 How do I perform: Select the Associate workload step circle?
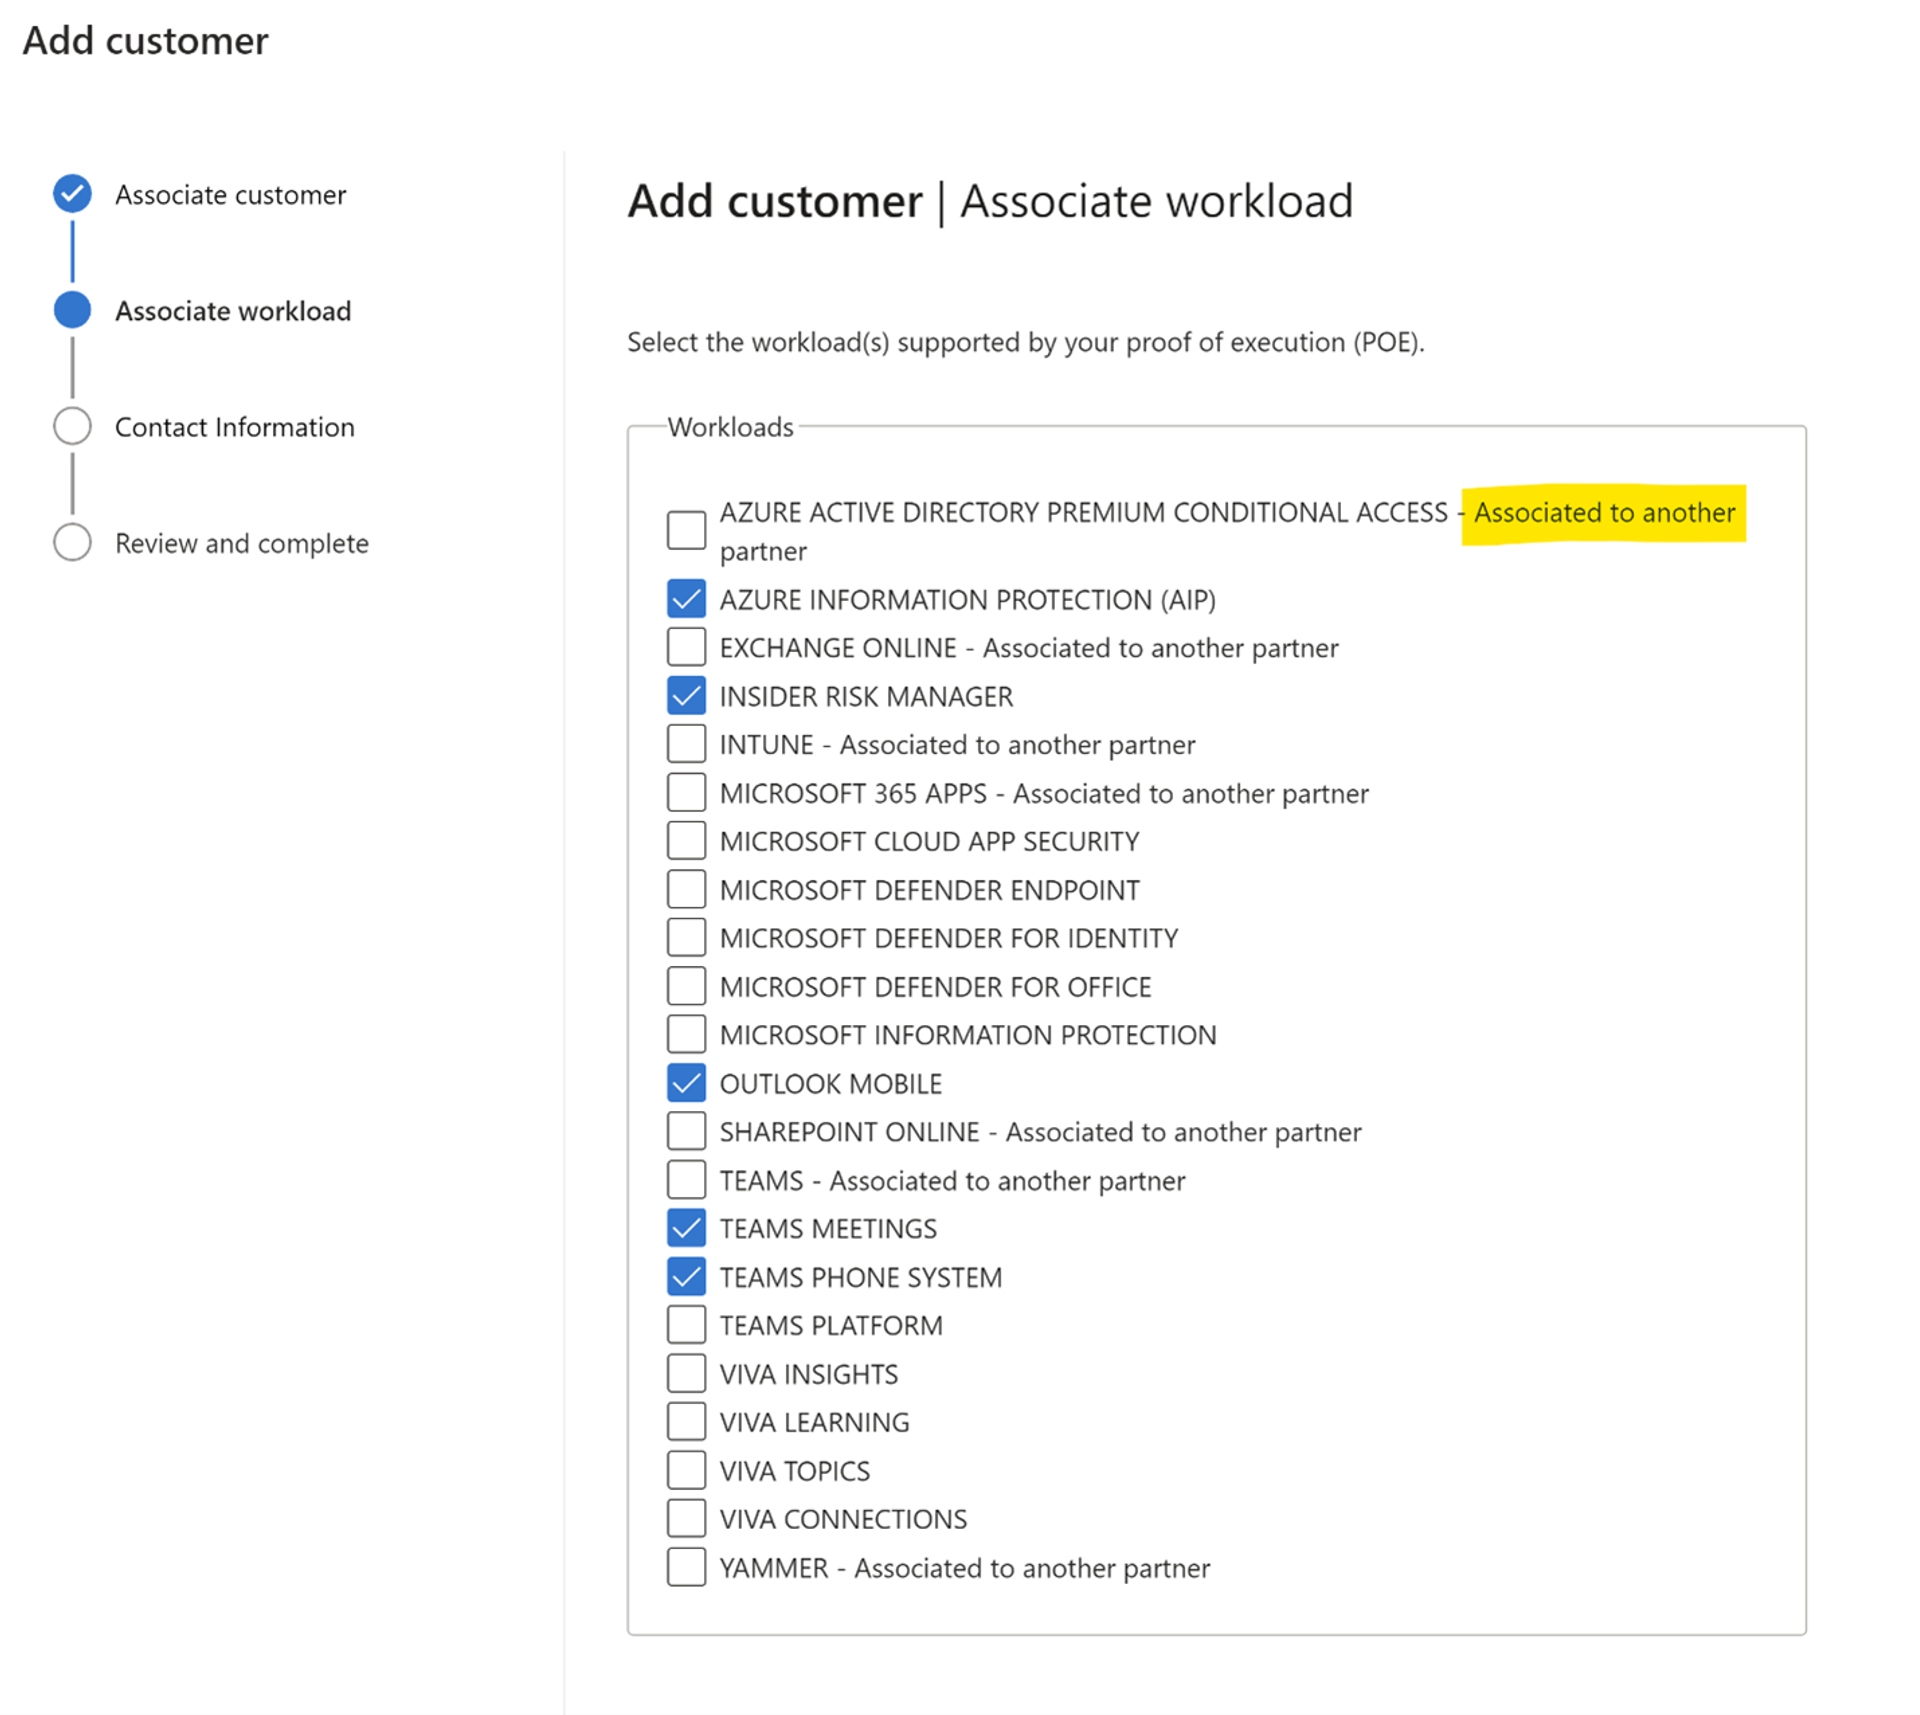(71, 310)
